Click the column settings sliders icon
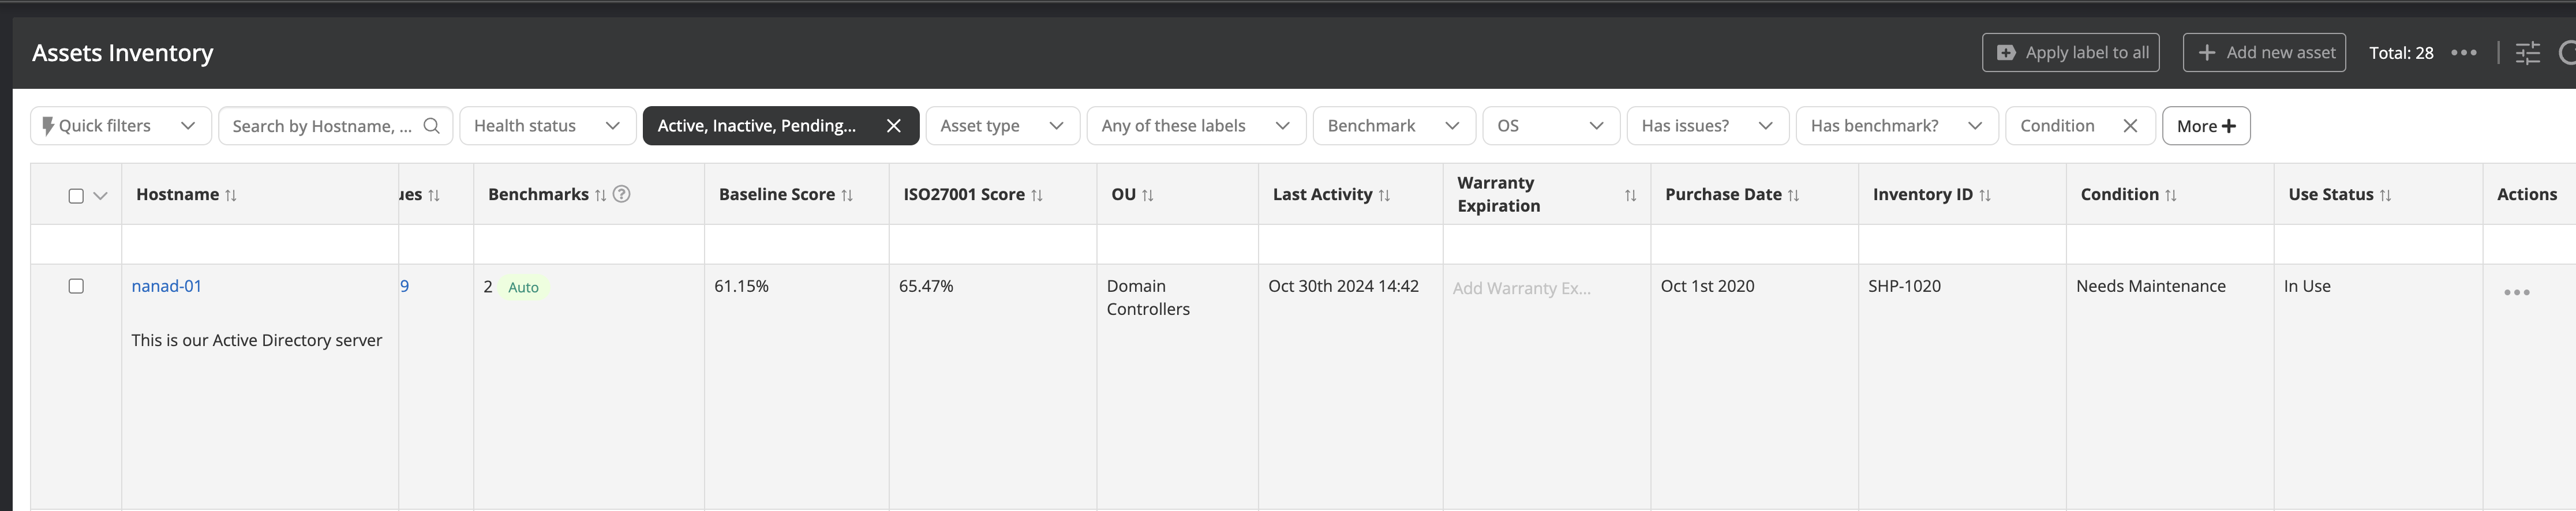This screenshot has height=511, width=2576. (2527, 53)
